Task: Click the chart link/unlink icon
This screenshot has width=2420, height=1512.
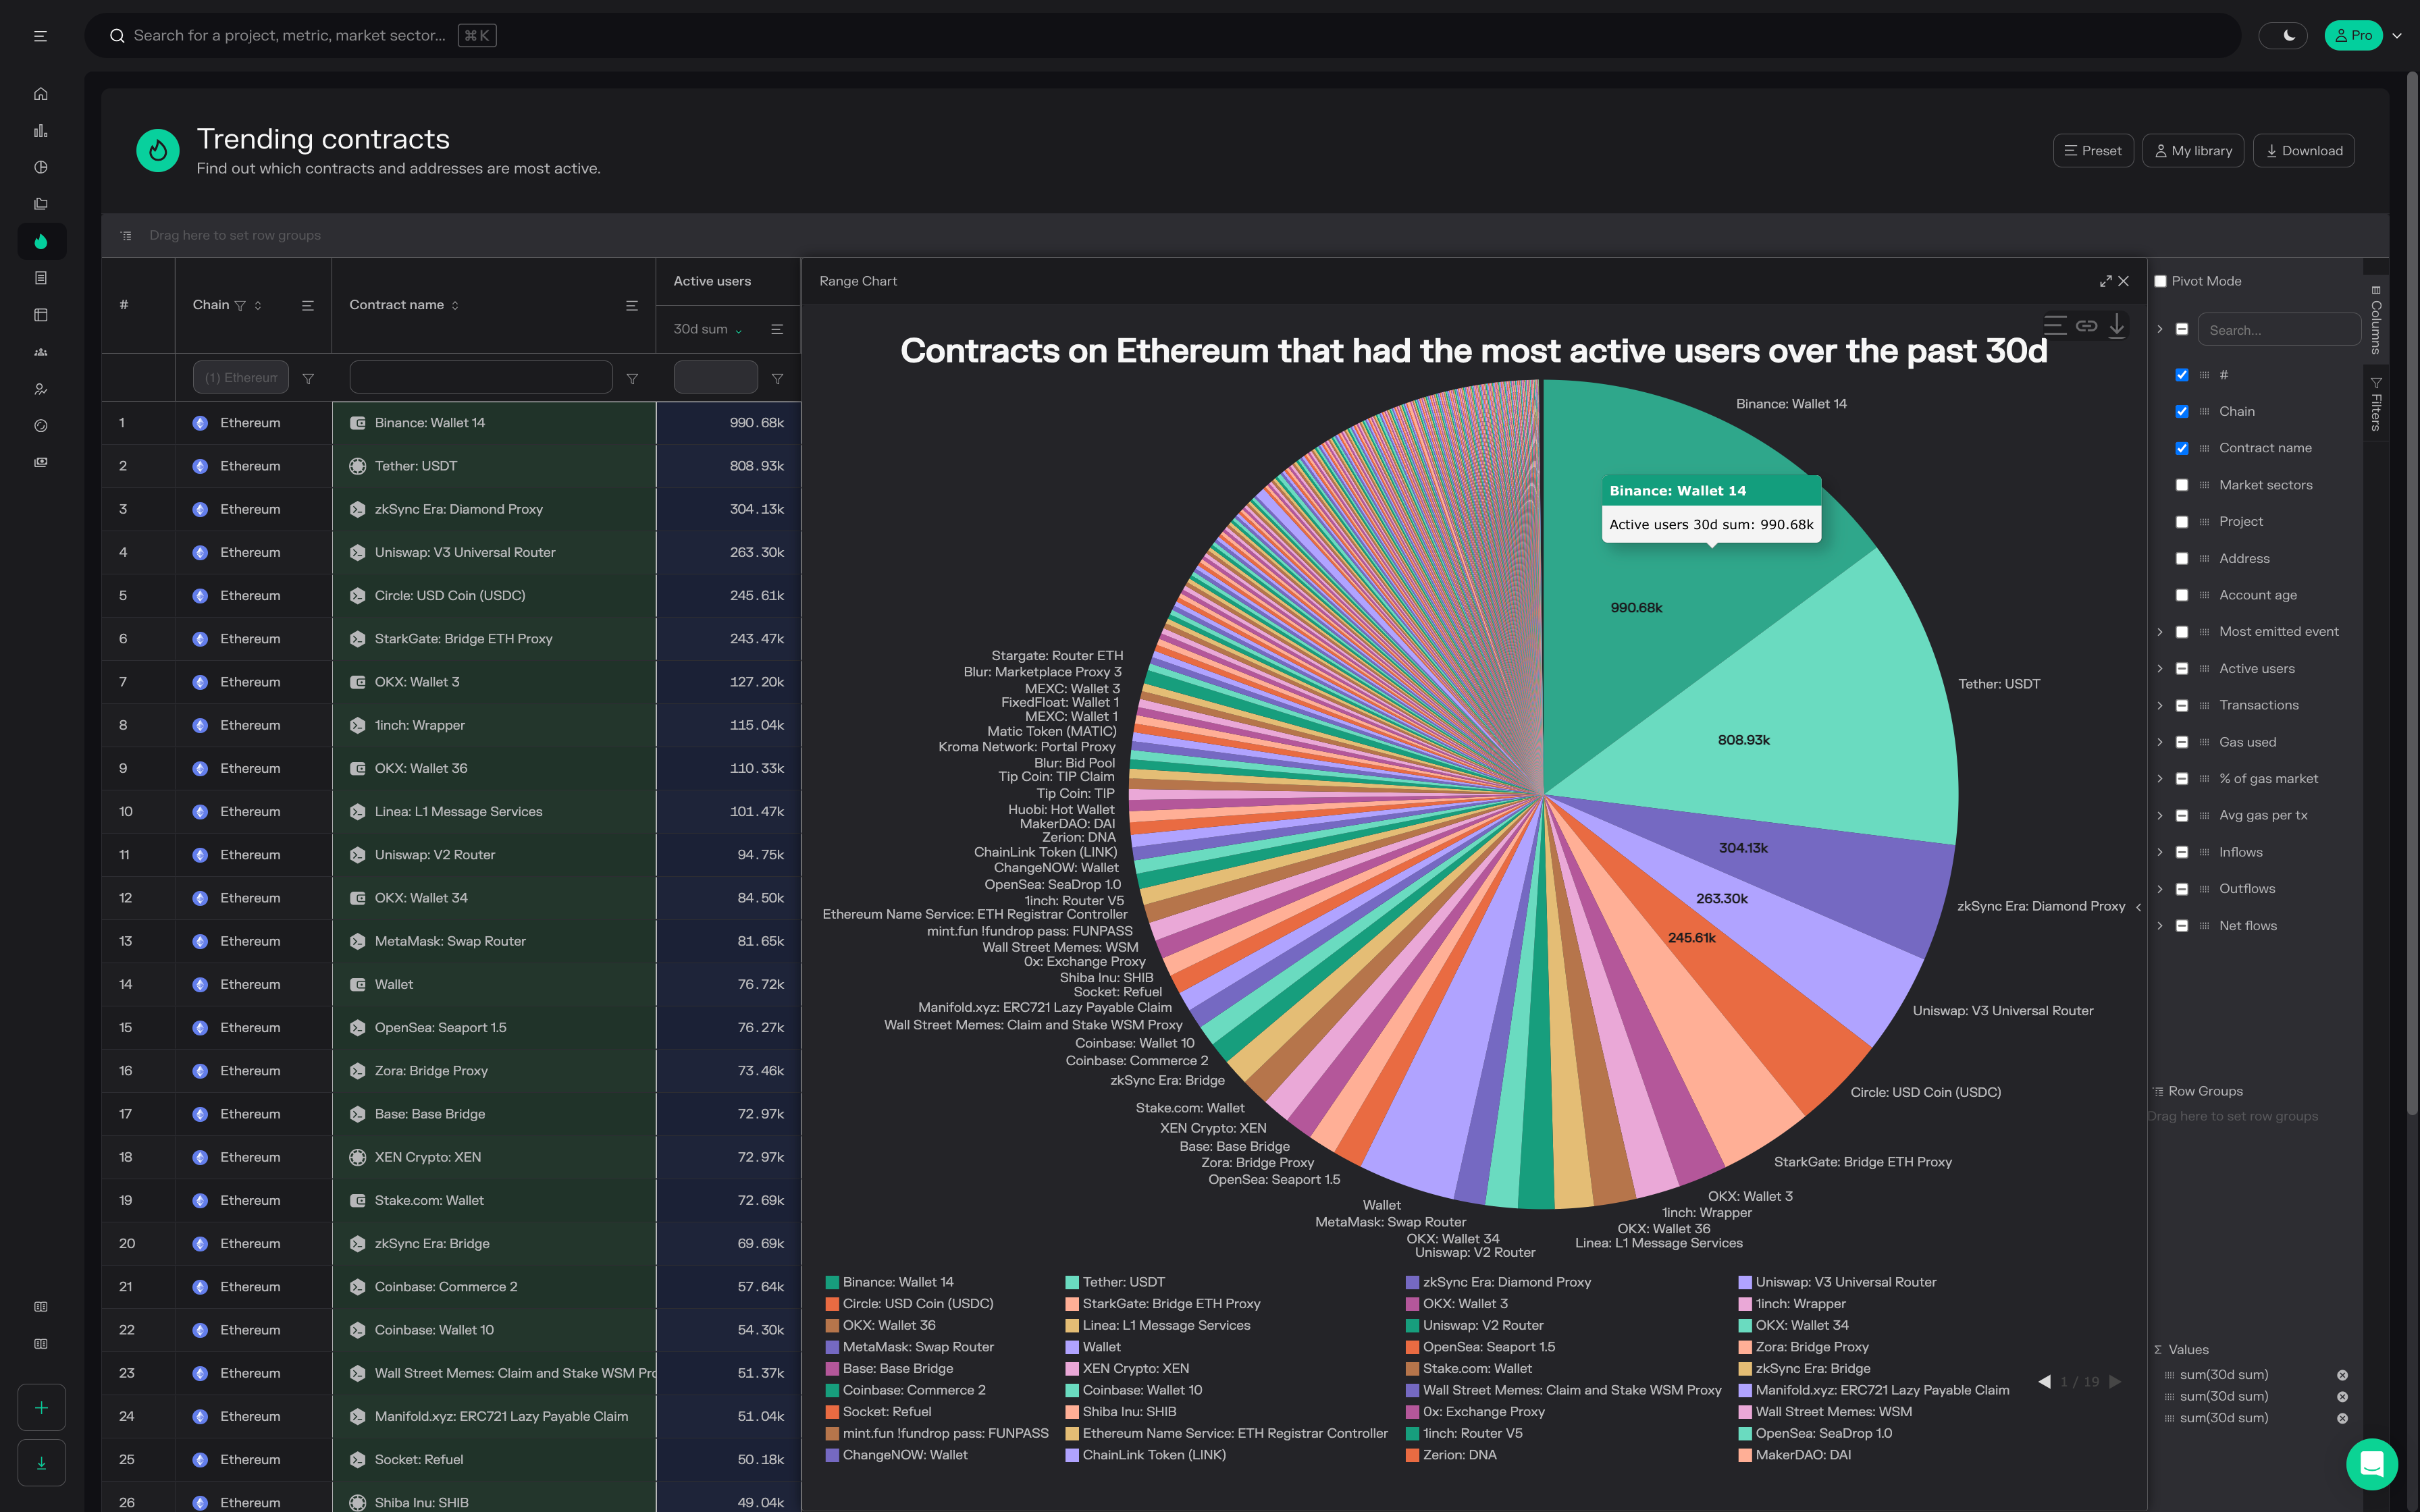Action: pos(2086,325)
